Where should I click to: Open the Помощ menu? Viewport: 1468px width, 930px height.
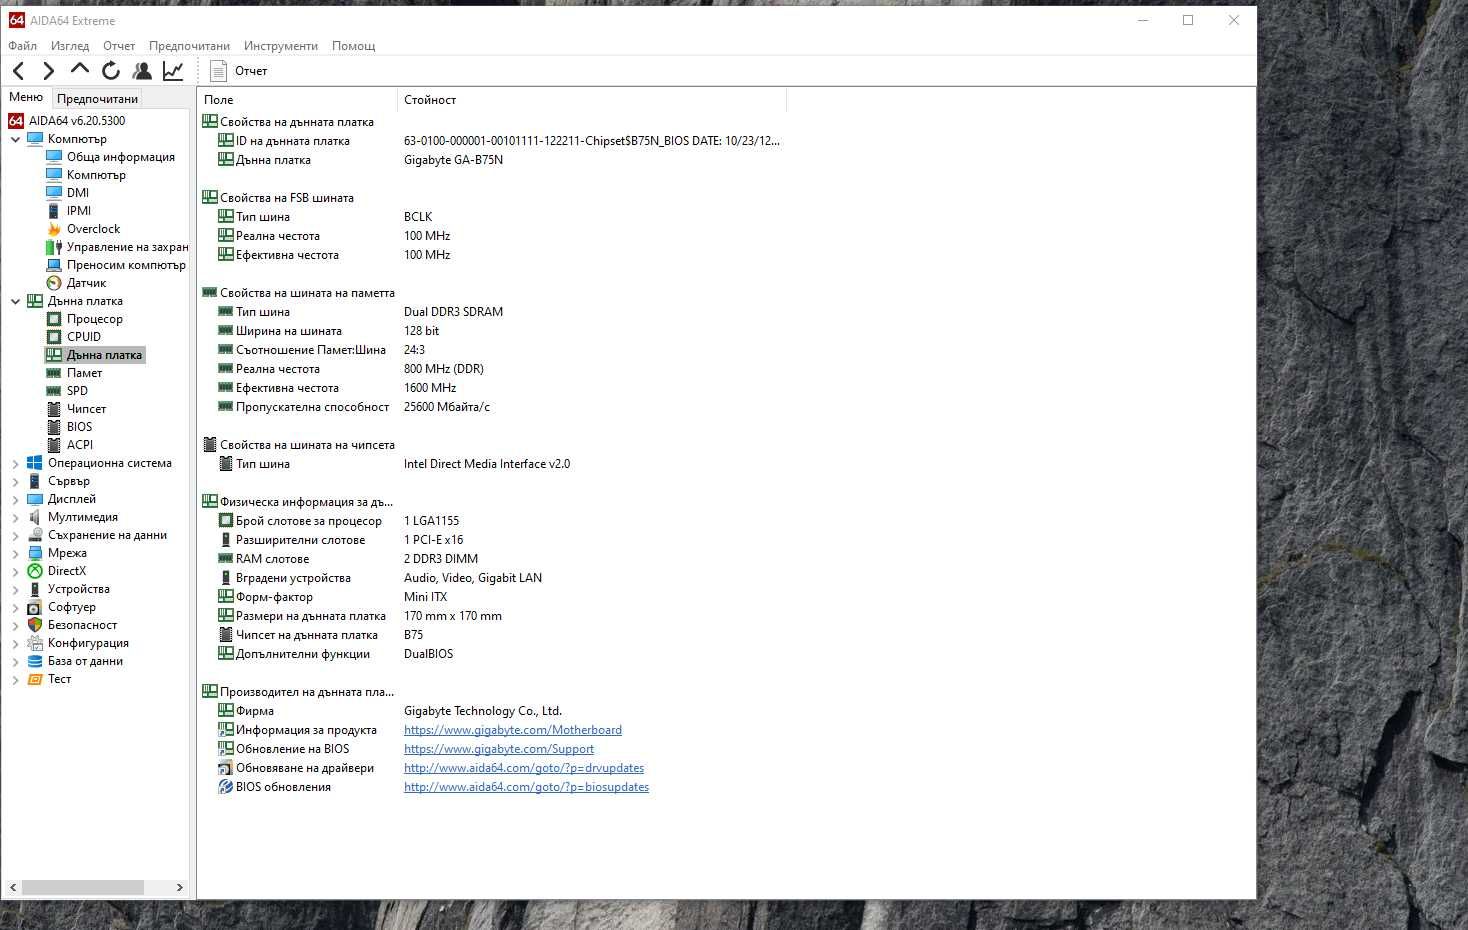(353, 46)
